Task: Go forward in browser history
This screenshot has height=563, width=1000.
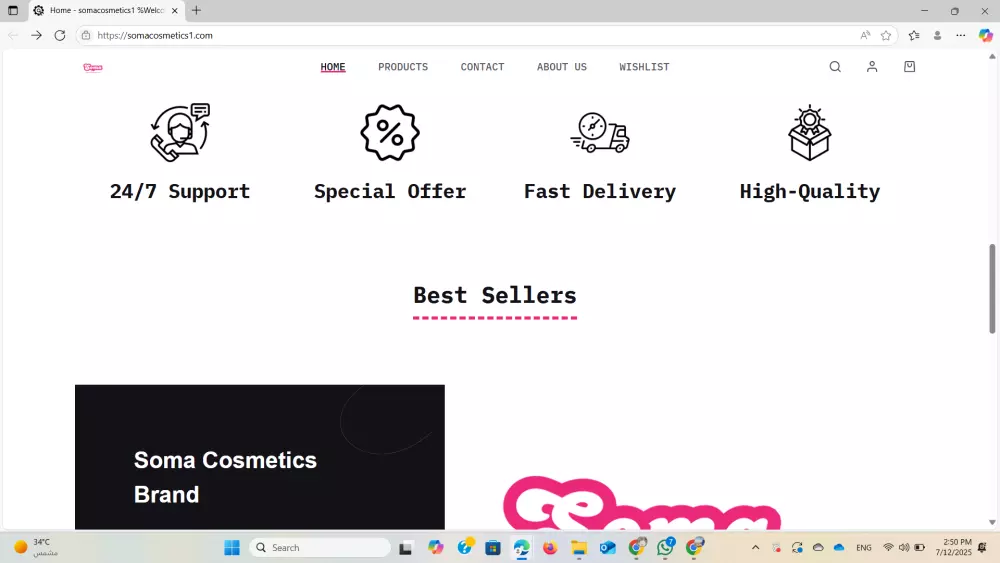Action: coord(36,36)
